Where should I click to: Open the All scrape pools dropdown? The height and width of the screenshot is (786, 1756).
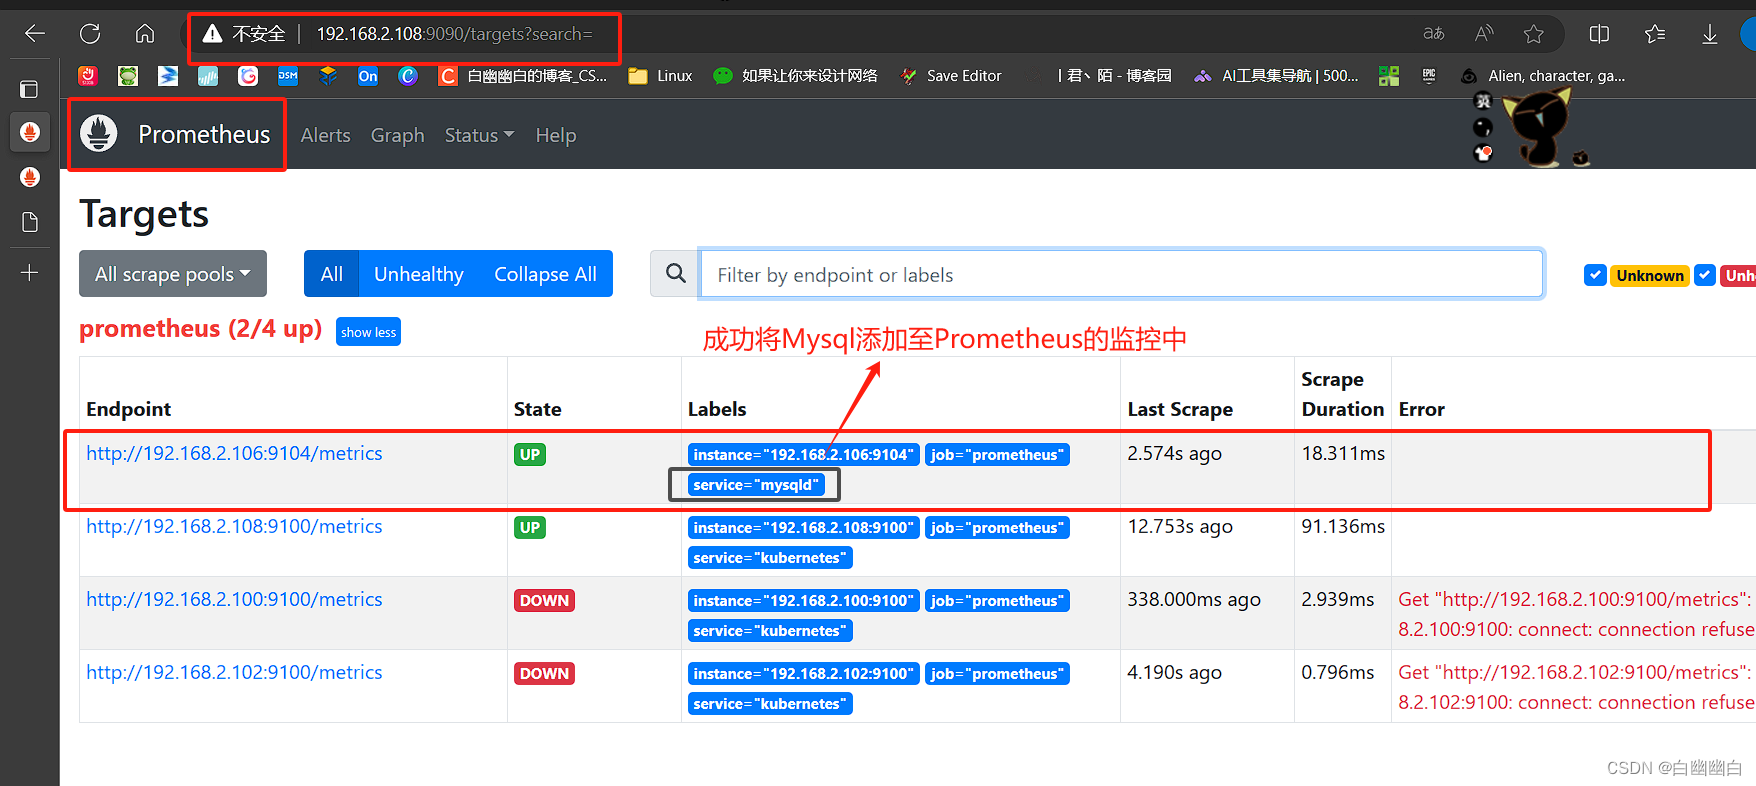point(173,274)
